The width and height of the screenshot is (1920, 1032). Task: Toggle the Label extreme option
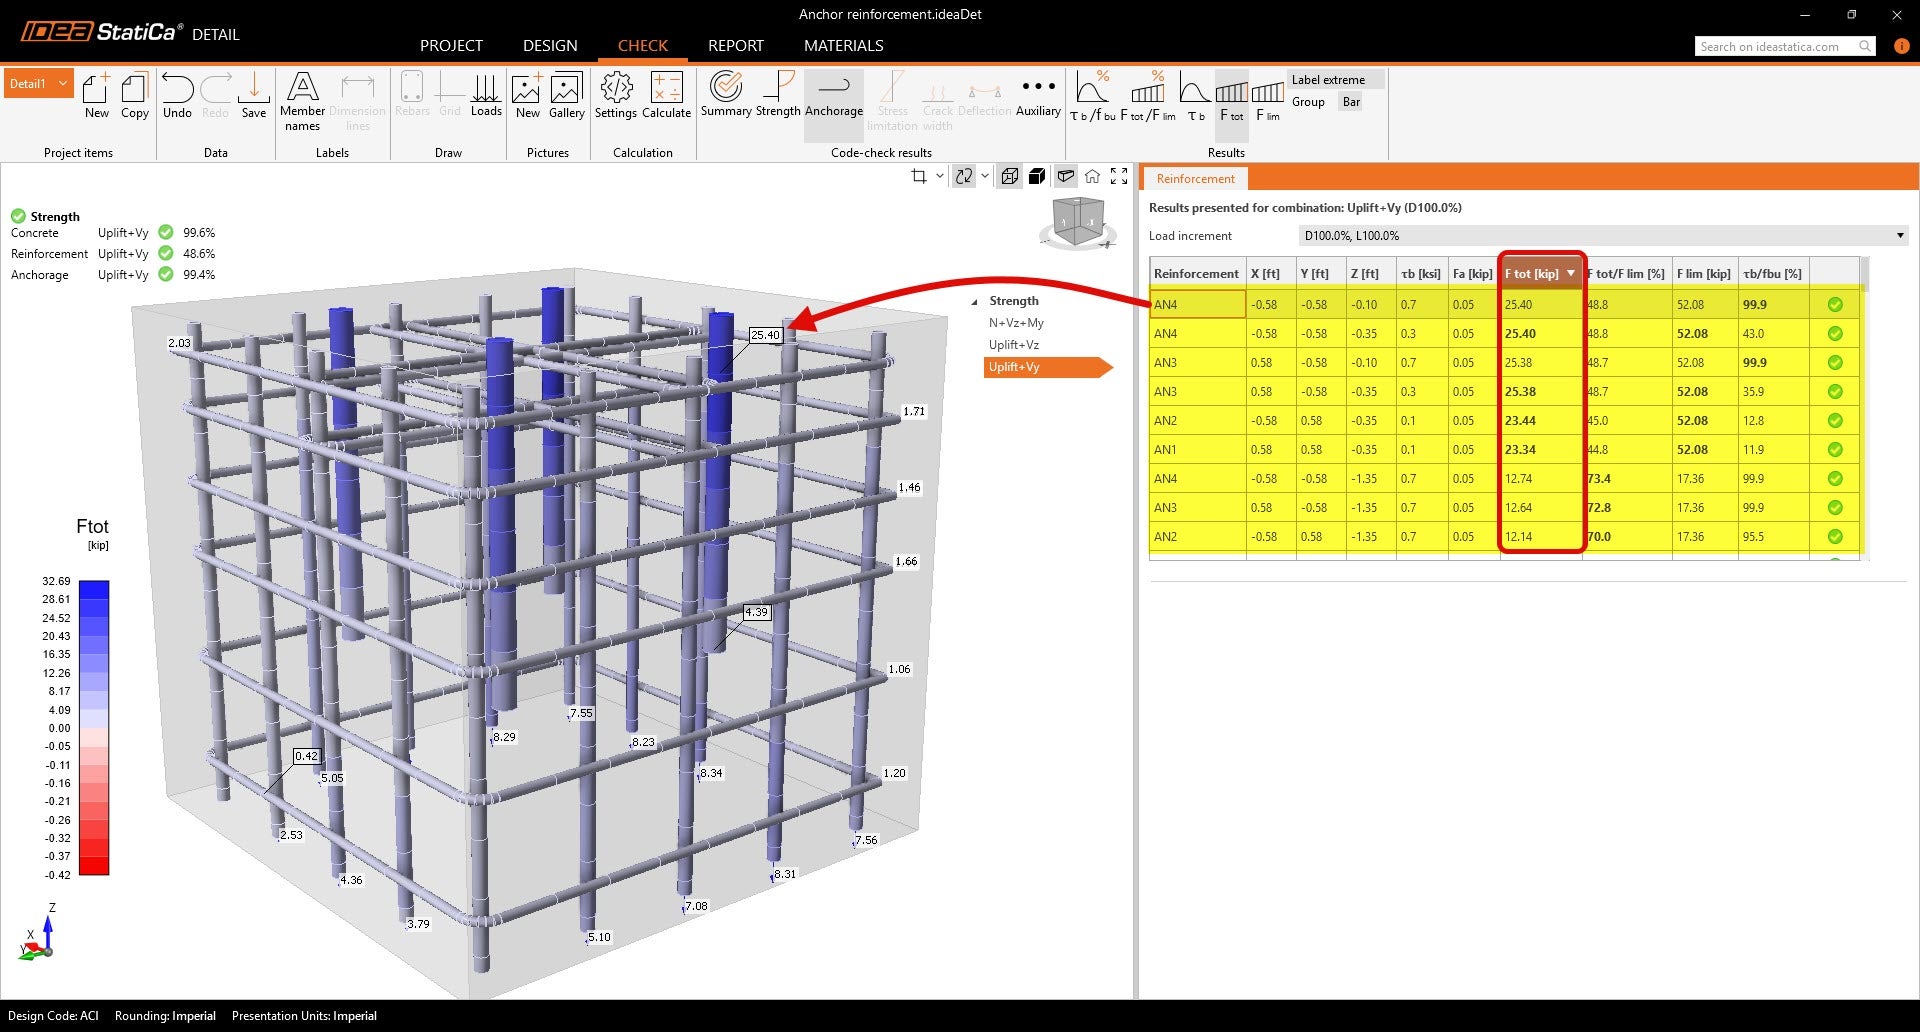pos(1327,80)
